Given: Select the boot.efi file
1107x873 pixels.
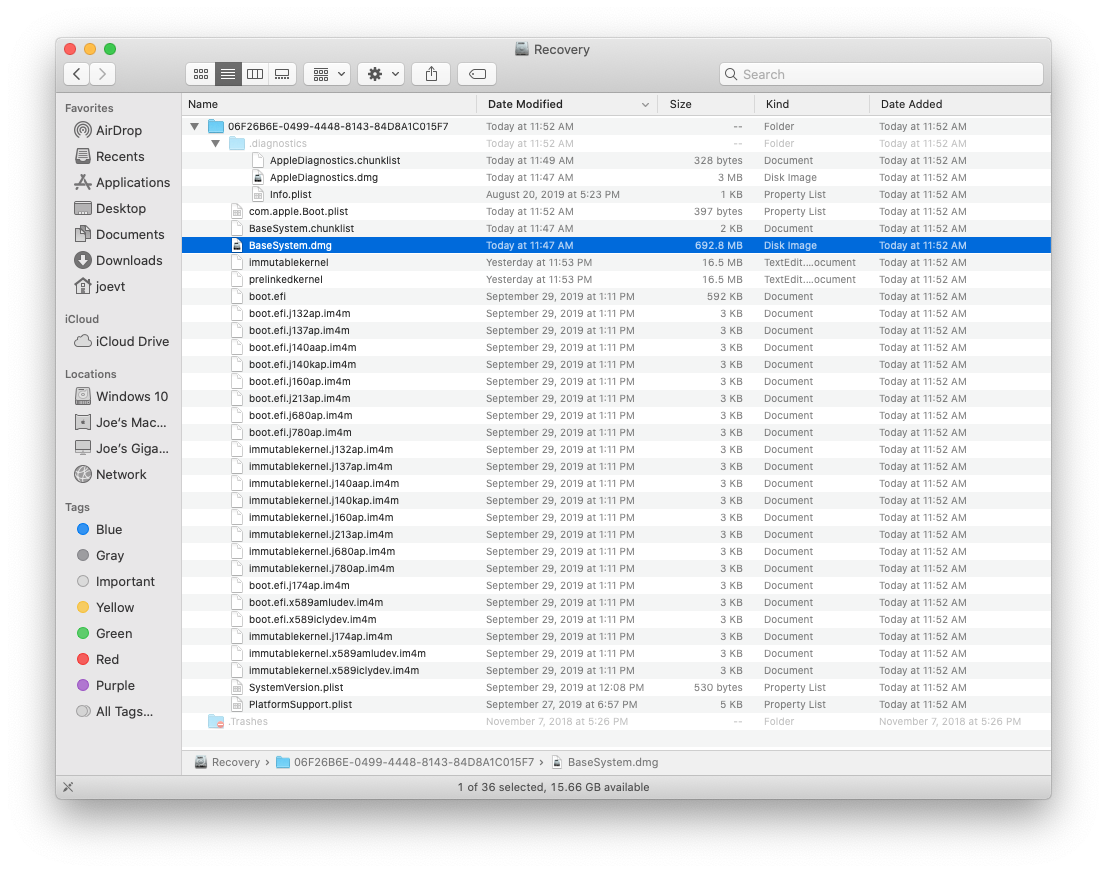Looking at the screenshot, I should click(x=616, y=297).
